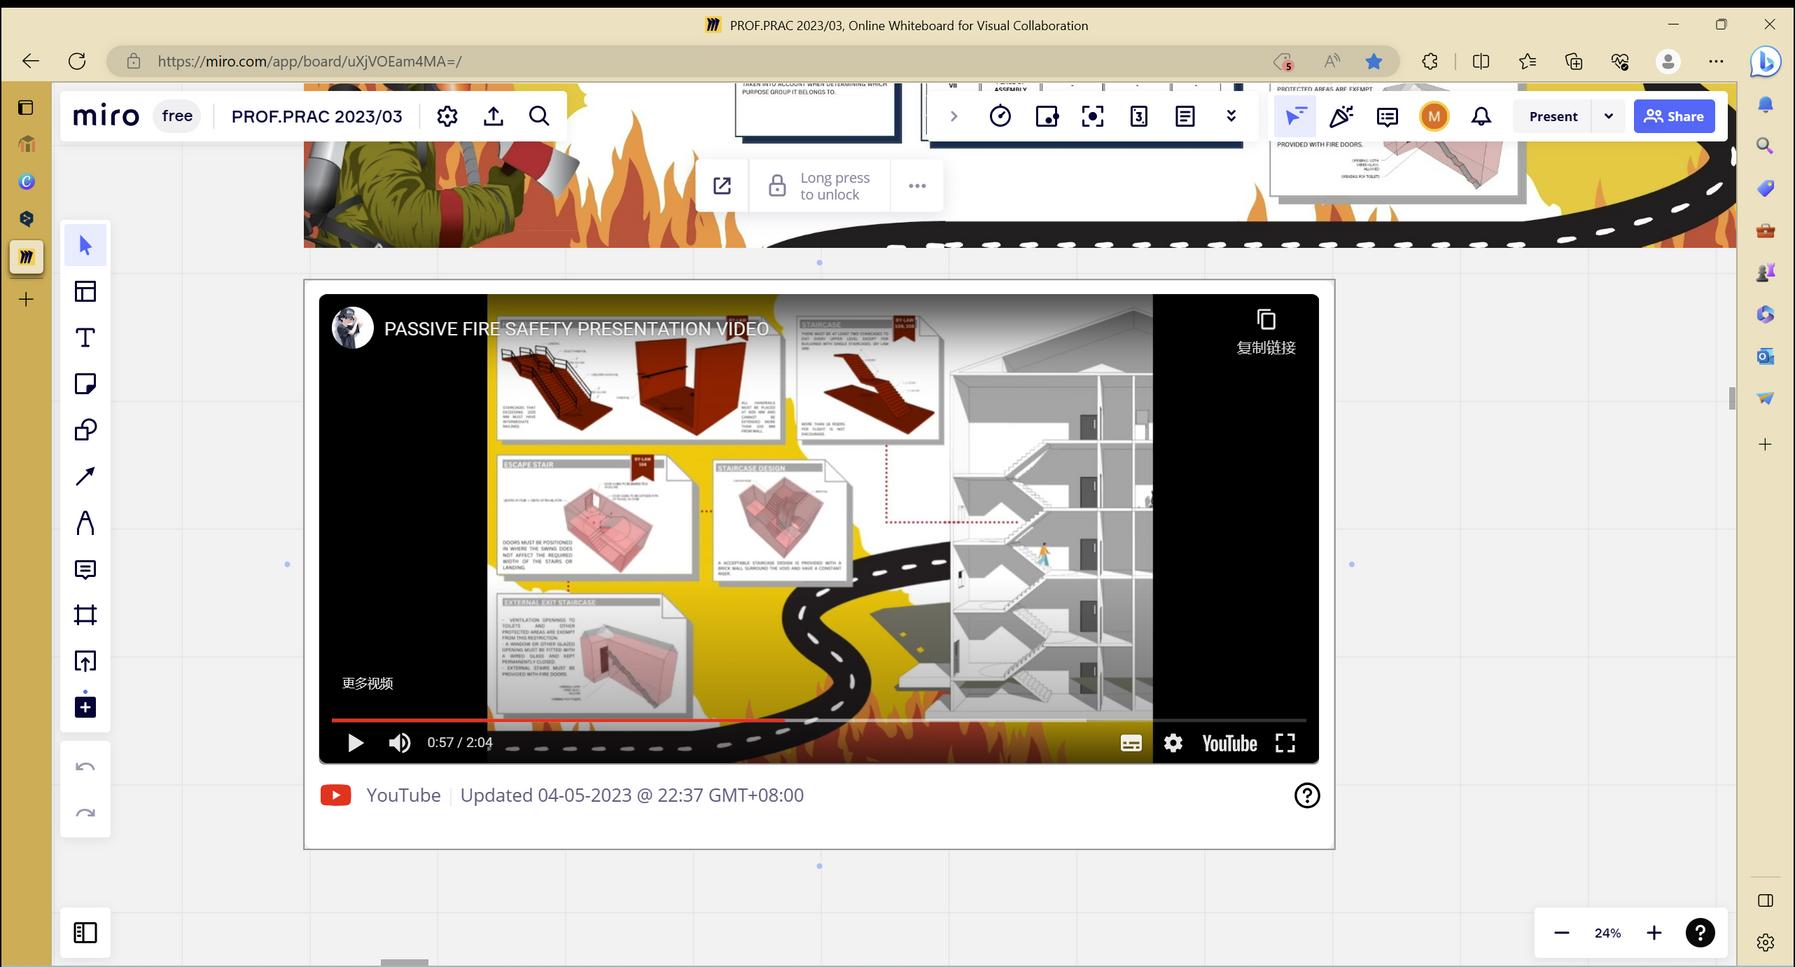Select the Text tool
The width and height of the screenshot is (1795, 967).
click(x=85, y=338)
